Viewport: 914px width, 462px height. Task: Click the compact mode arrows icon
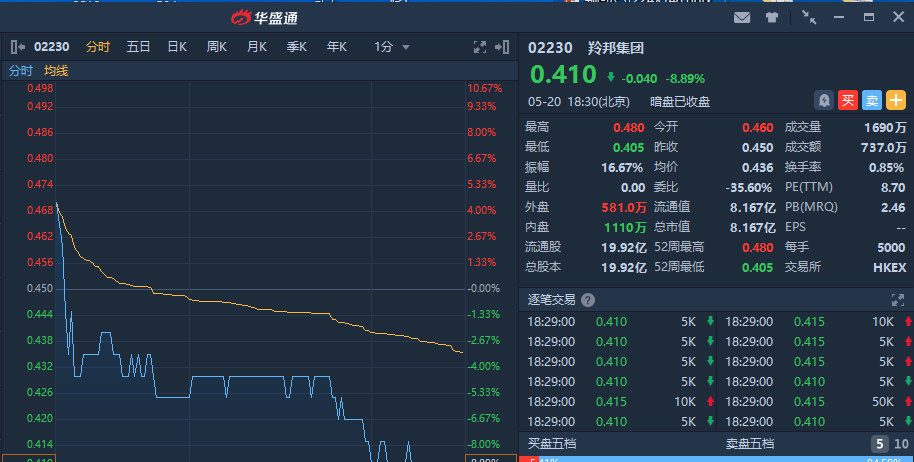(808, 17)
